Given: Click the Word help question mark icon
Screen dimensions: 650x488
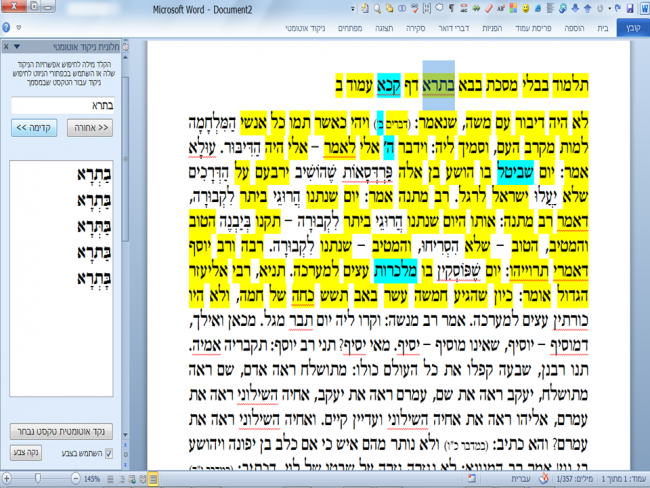Looking at the screenshot, I should point(6,27).
